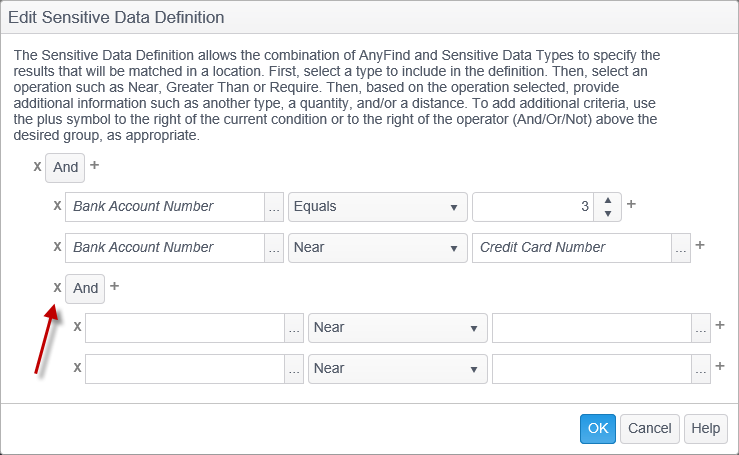Delete the Bank Account Number Near row
Screen dimensions: 739x455
click(57, 247)
